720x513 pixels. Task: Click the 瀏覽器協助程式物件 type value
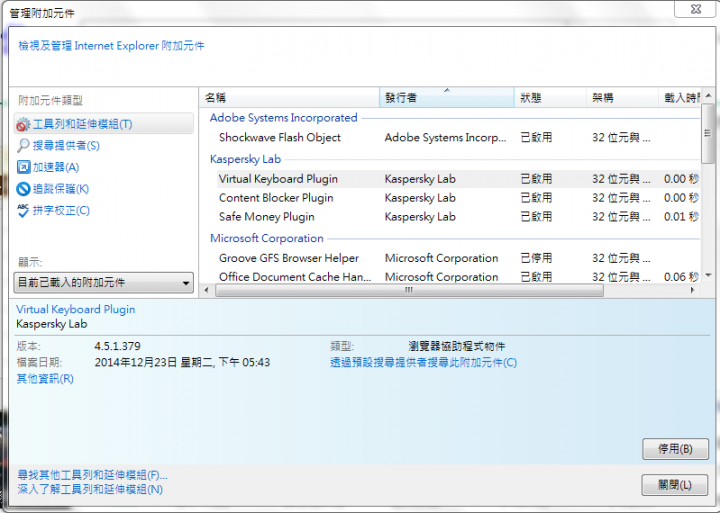coord(456,346)
